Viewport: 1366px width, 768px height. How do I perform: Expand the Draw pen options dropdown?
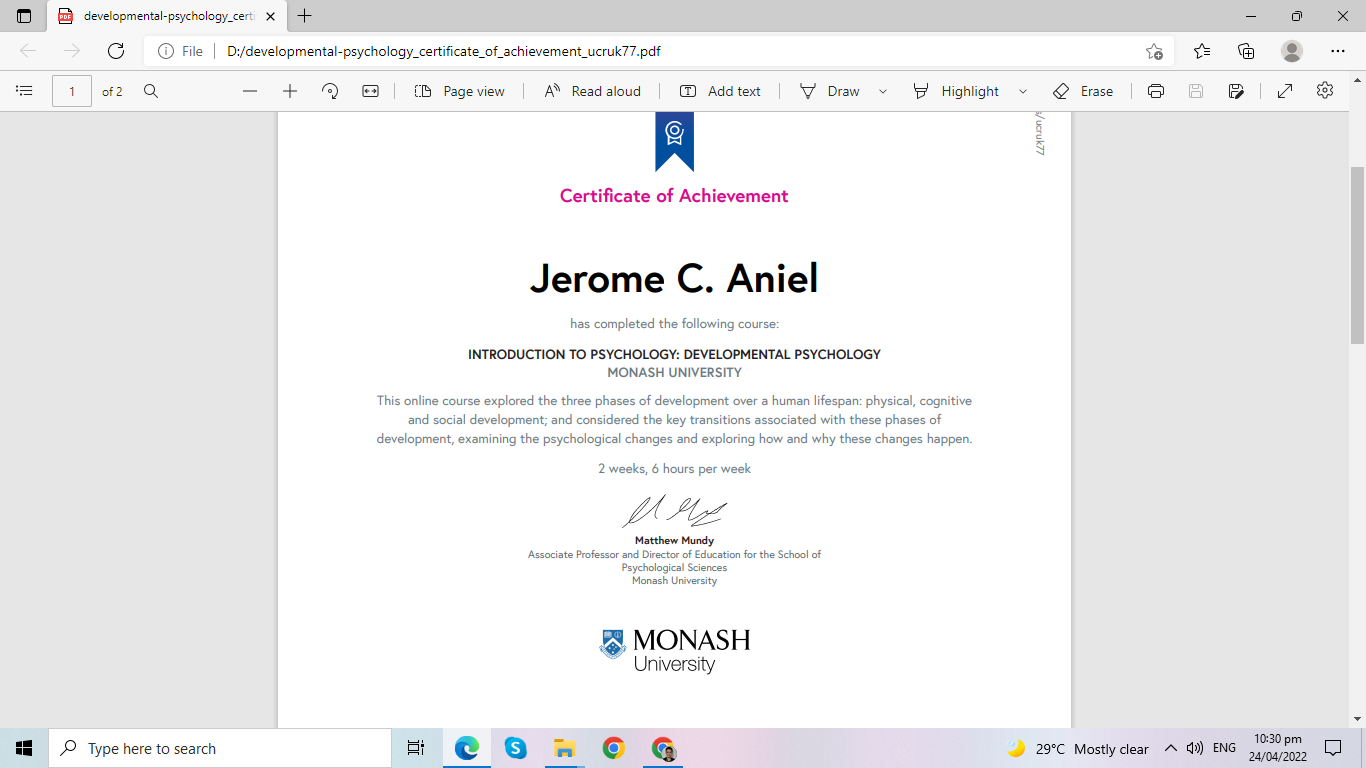pos(883,91)
